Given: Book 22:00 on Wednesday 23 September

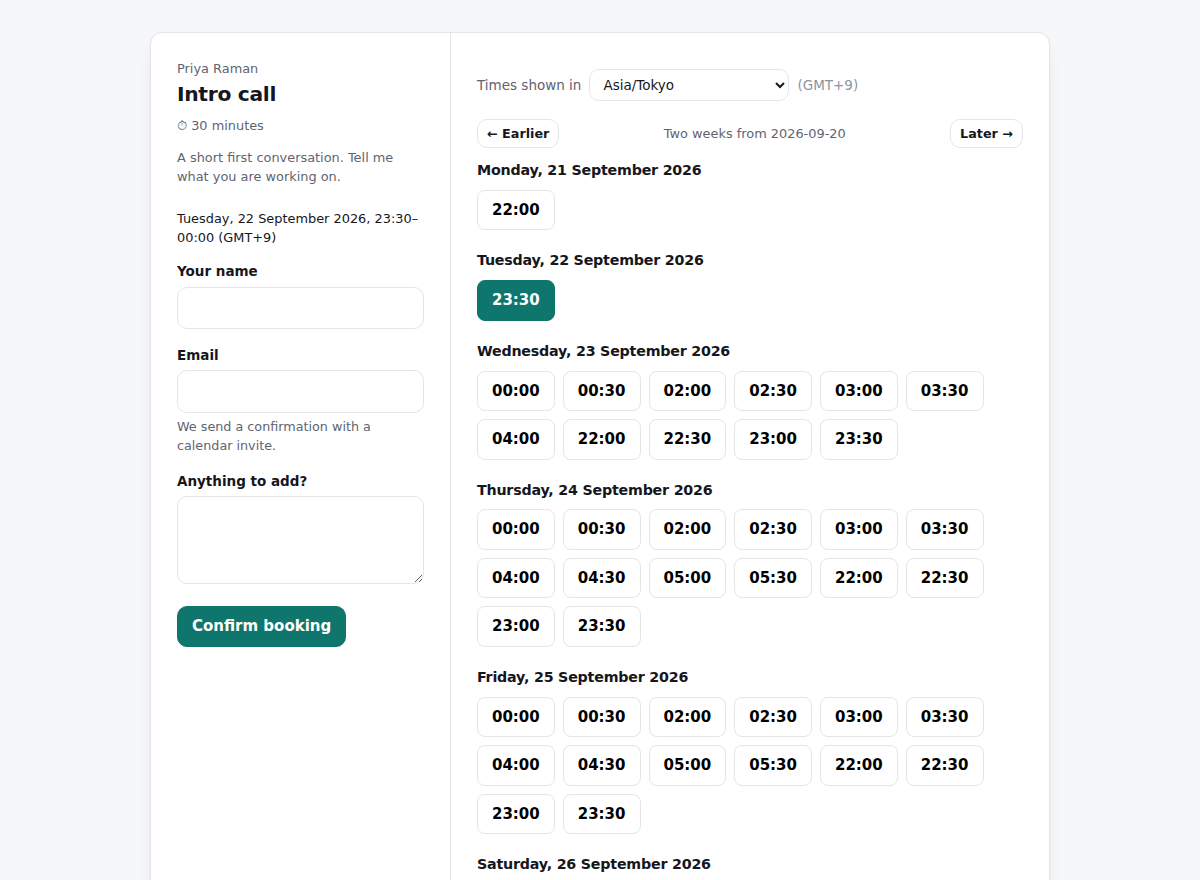Looking at the screenshot, I should pyautogui.click(x=602, y=439).
